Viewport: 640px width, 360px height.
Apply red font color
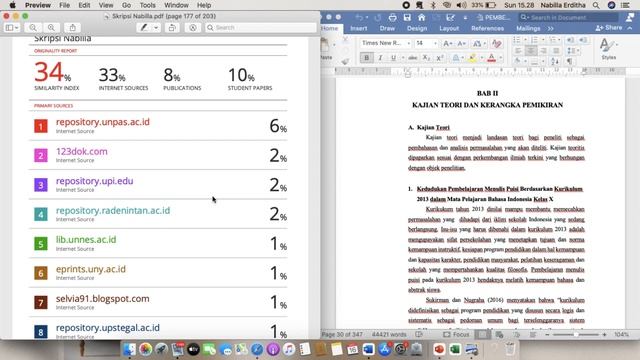(491, 58)
